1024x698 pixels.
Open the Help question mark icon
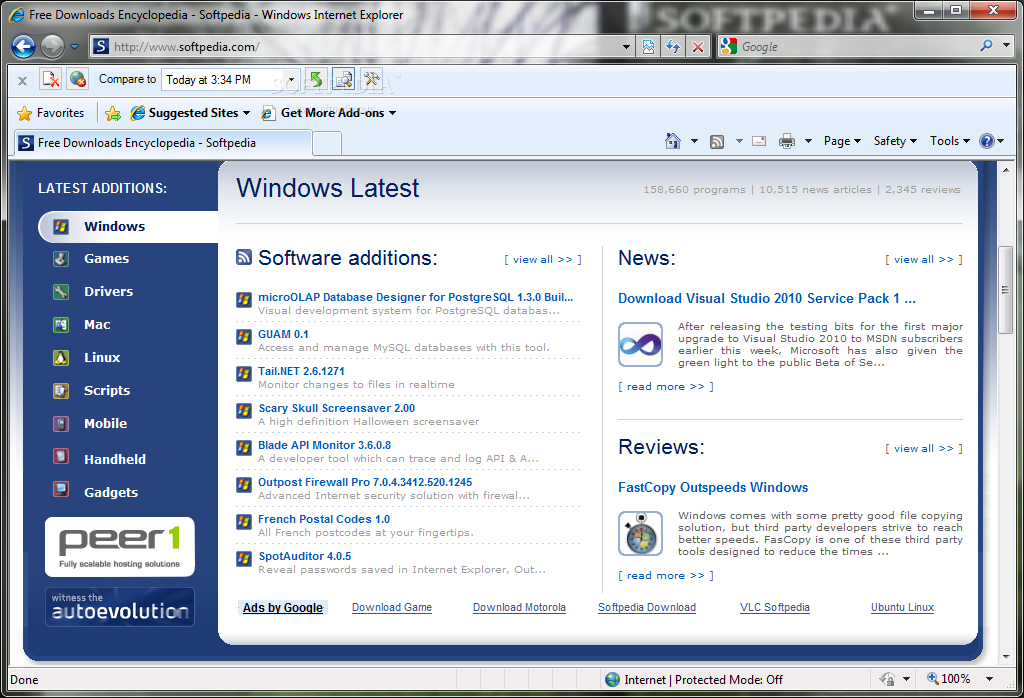[987, 141]
